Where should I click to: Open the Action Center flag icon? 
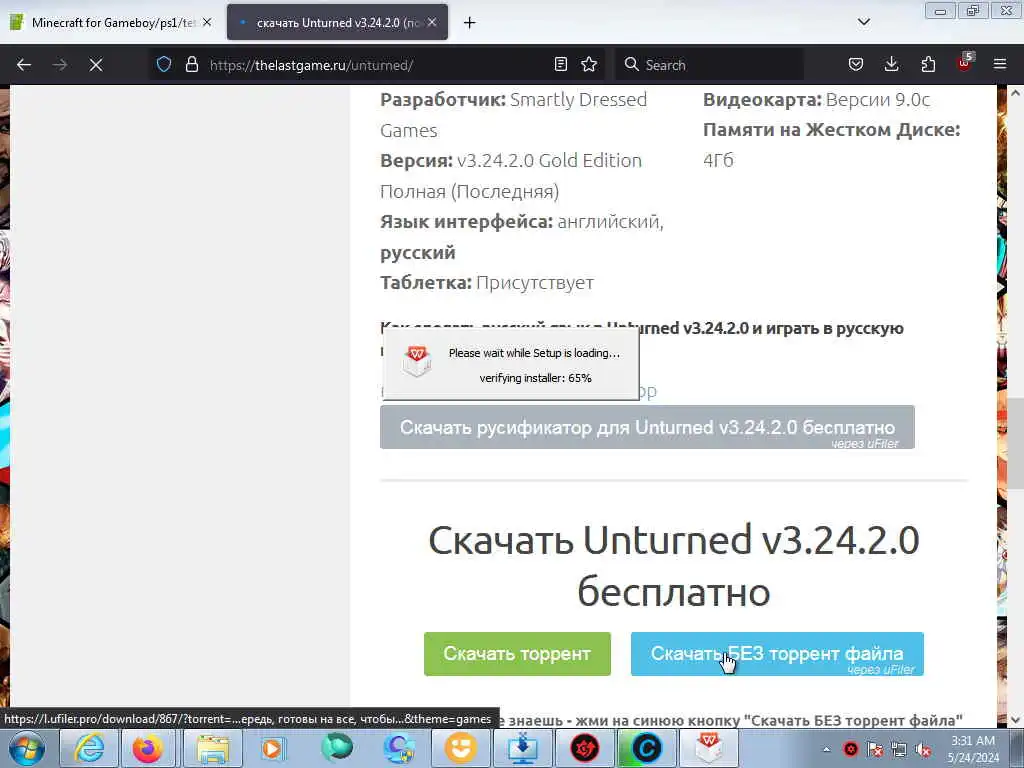pyautogui.click(x=874, y=749)
